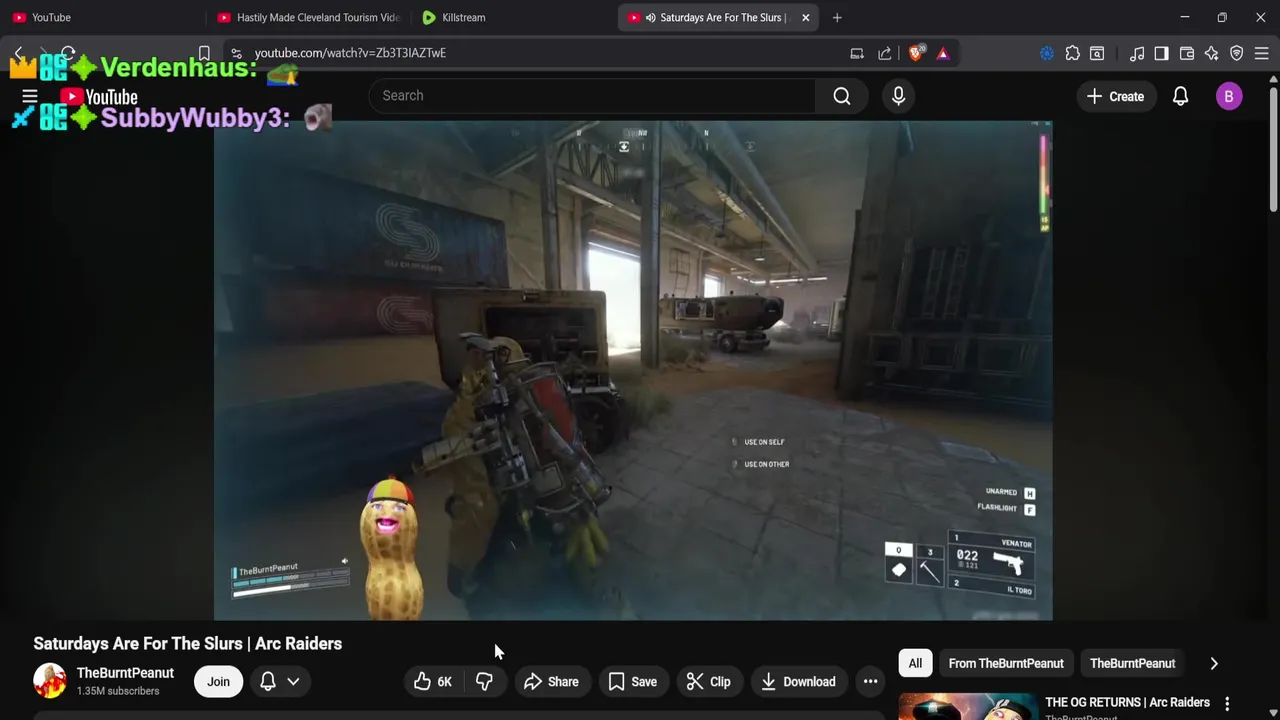This screenshot has height=720, width=1280.
Task: Expand the notification preference dropdown chevron
Action: click(x=293, y=682)
